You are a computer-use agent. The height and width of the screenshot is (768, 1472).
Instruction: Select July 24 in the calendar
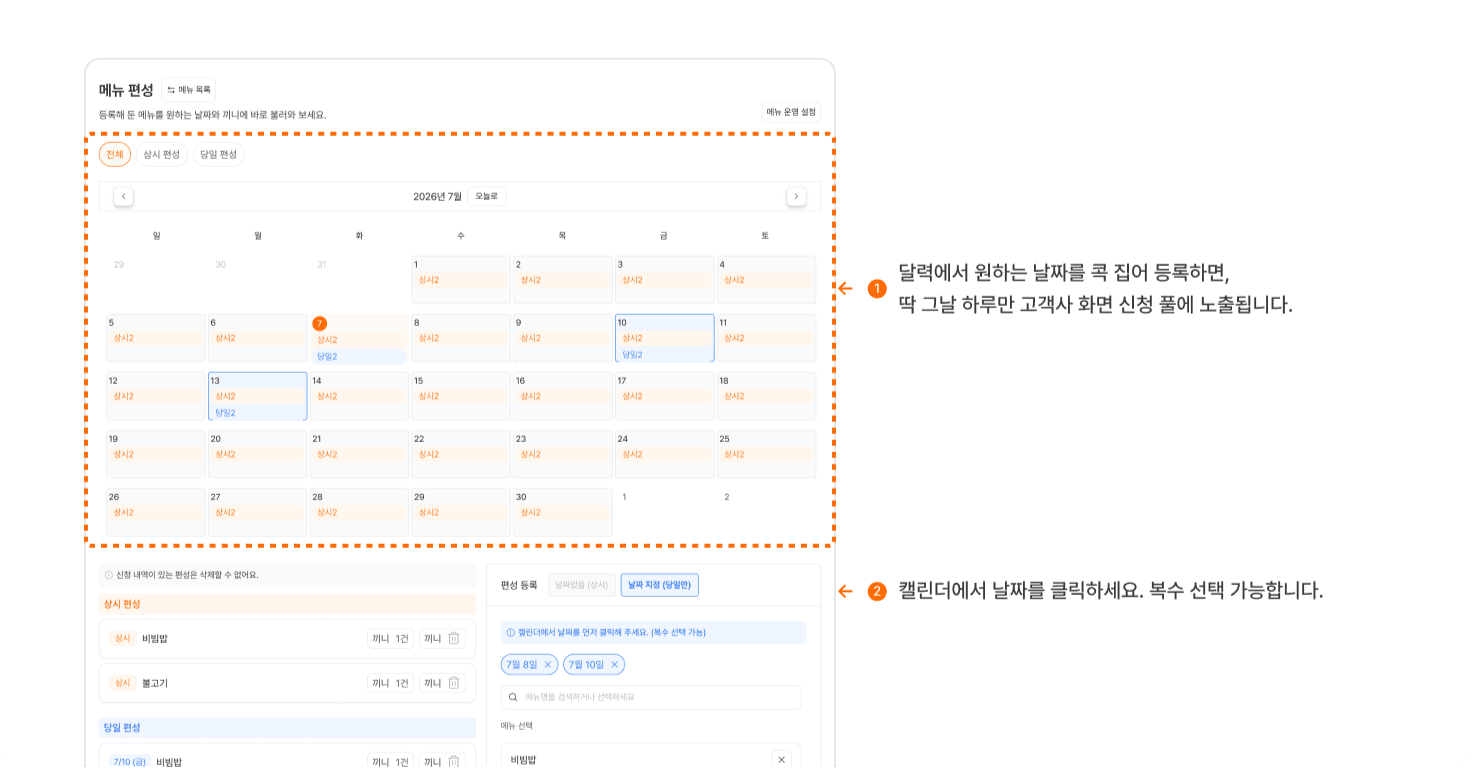coord(665,454)
